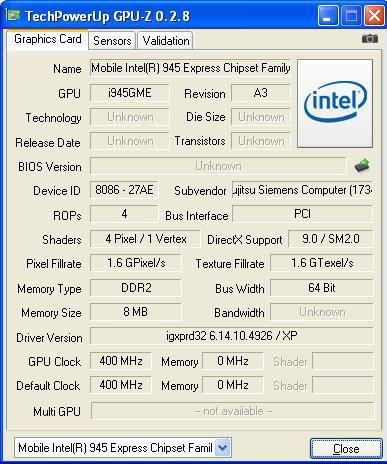Screen dimensions: 387x464
Task: Click the empty Shader field in Default Clock row
Action: coord(343,385)
